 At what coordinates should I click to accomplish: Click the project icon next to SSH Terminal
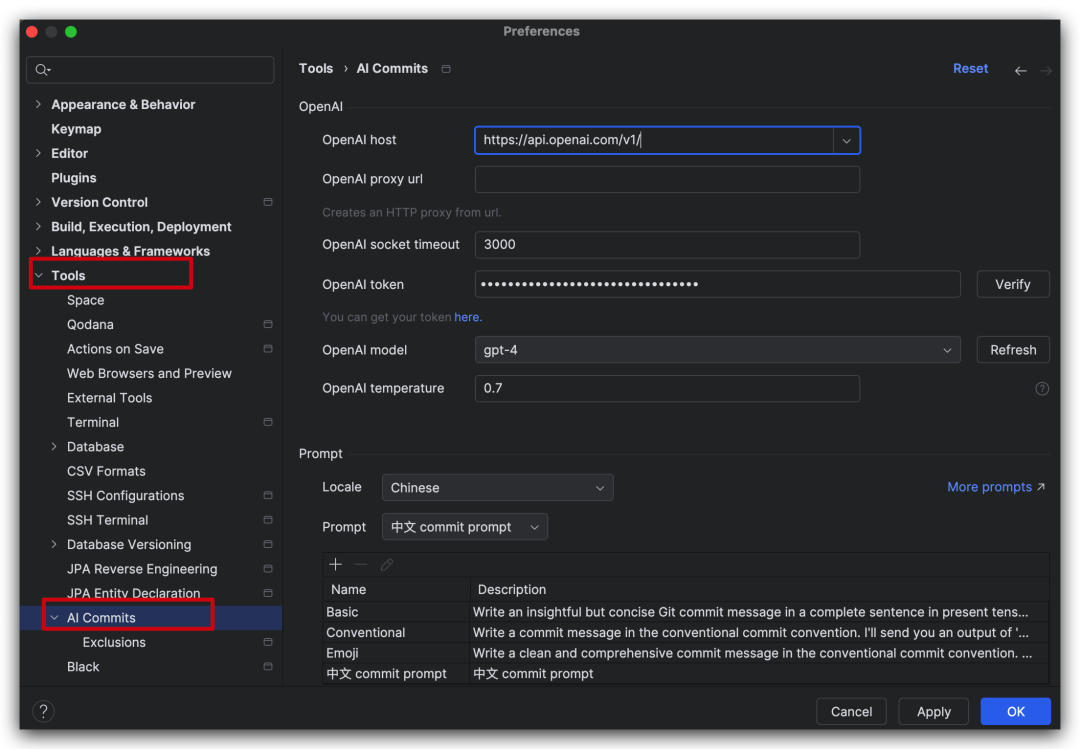coord(268,520)
